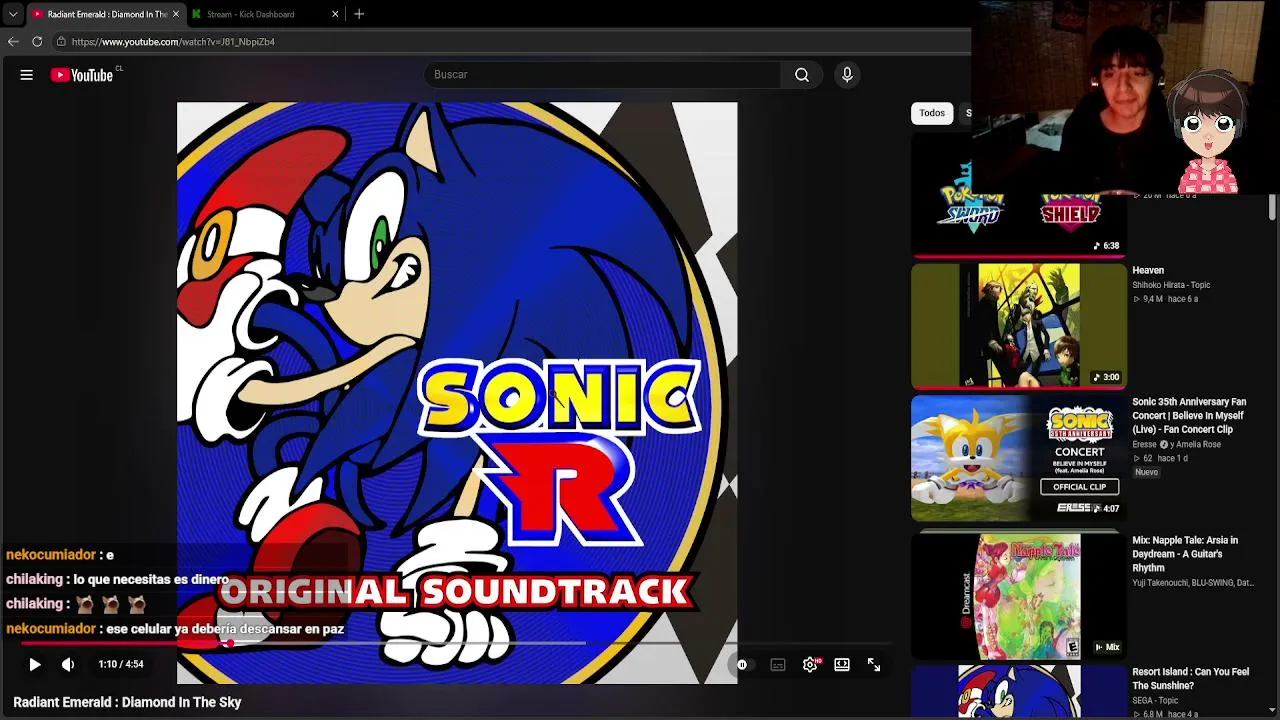Open a new browser tab
The image size is (1280, 720).
tap(359, 14)
